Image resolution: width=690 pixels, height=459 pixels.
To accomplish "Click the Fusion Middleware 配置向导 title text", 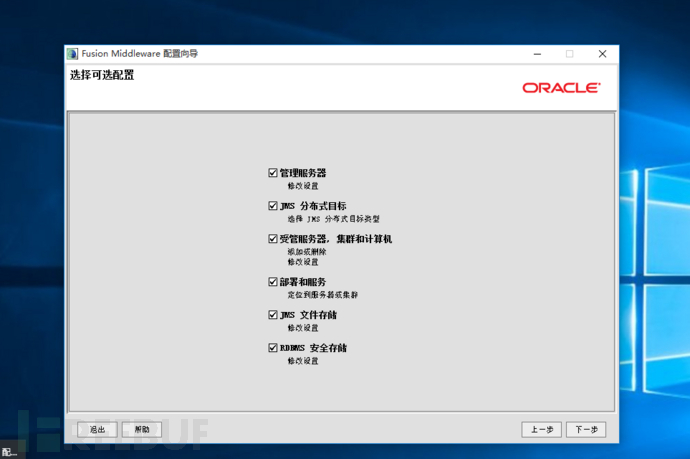I will [x=139, y=54].
